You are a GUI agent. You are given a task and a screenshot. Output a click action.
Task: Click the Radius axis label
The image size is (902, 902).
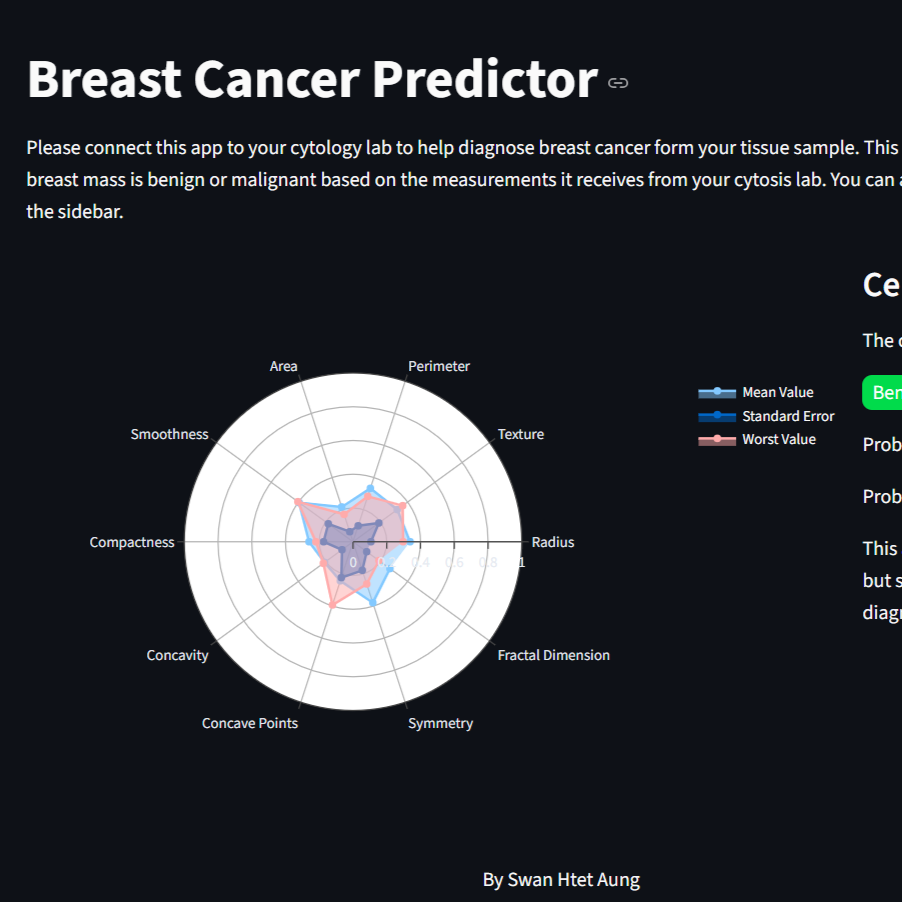pyautogui.click(x=553, y=542)
